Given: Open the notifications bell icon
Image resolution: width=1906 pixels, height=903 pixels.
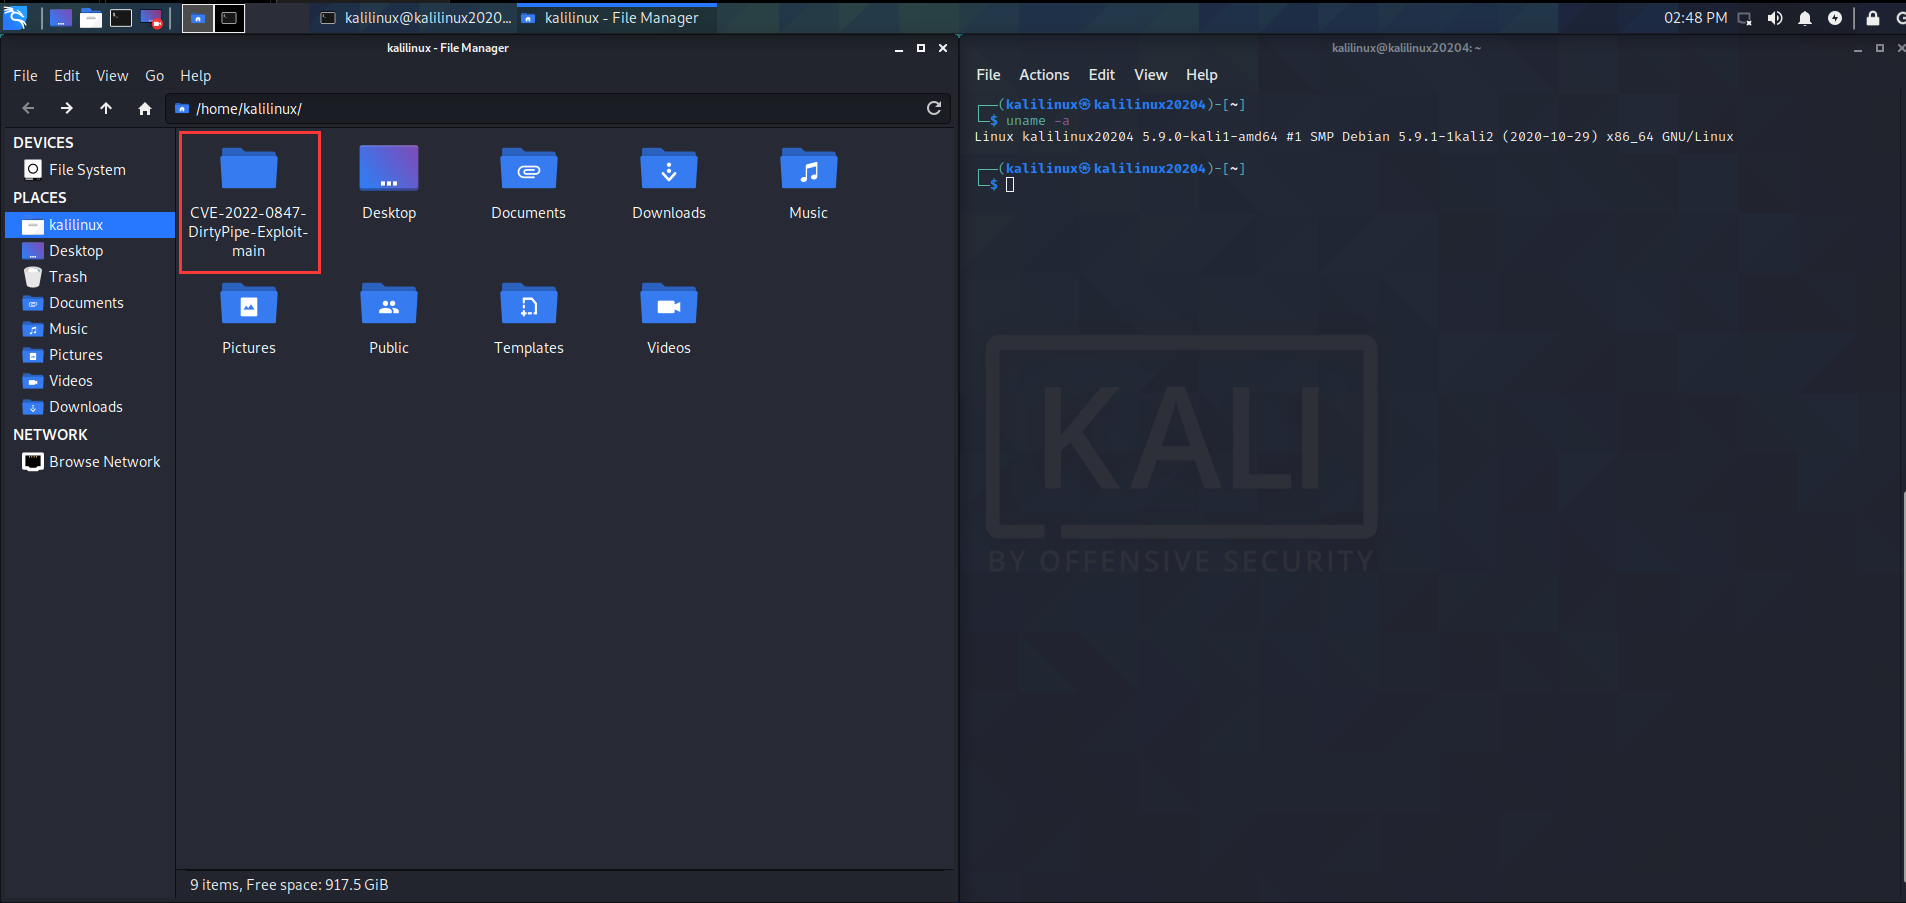Looking at the screenshot, I should coord(1805,18).
